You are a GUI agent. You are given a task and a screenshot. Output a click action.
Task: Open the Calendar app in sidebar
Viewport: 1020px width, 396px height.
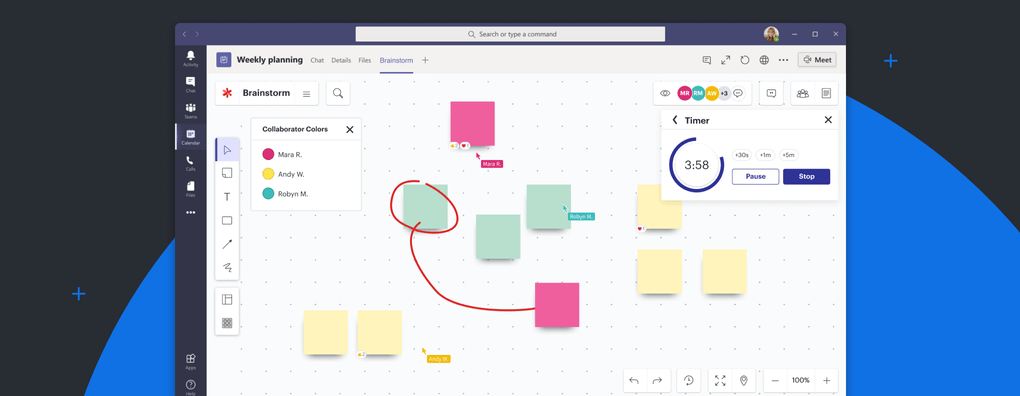190,137
